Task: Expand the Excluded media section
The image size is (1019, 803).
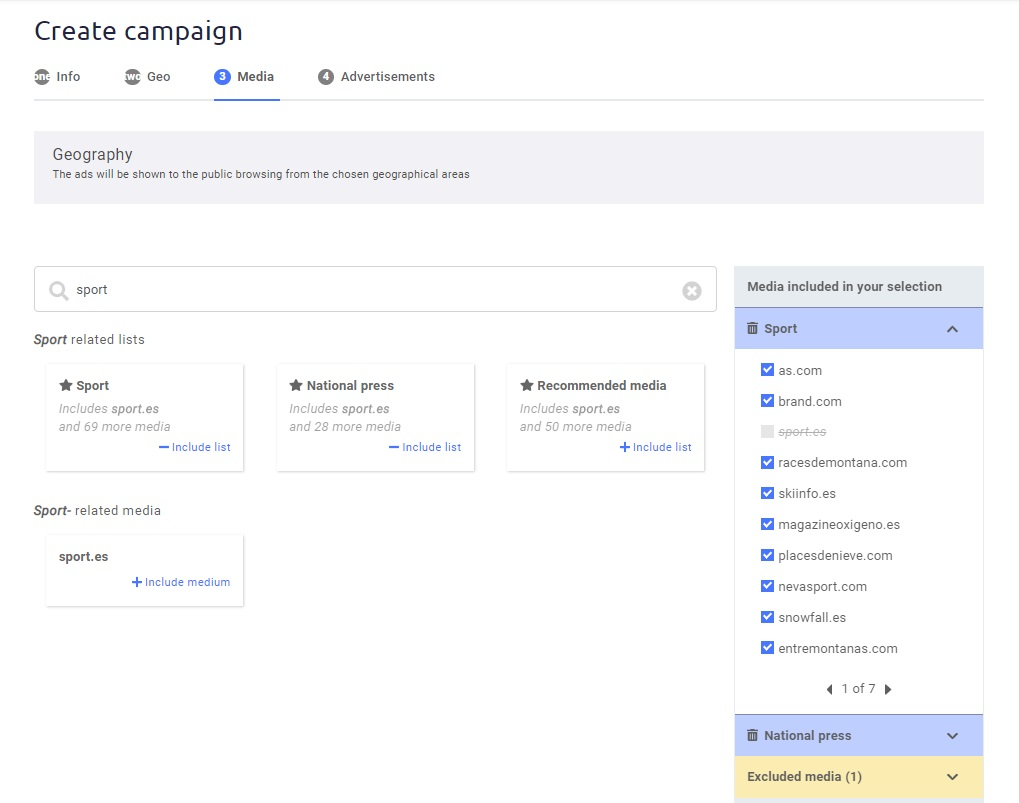Action: pyautogui.click(x=952, y=777)
